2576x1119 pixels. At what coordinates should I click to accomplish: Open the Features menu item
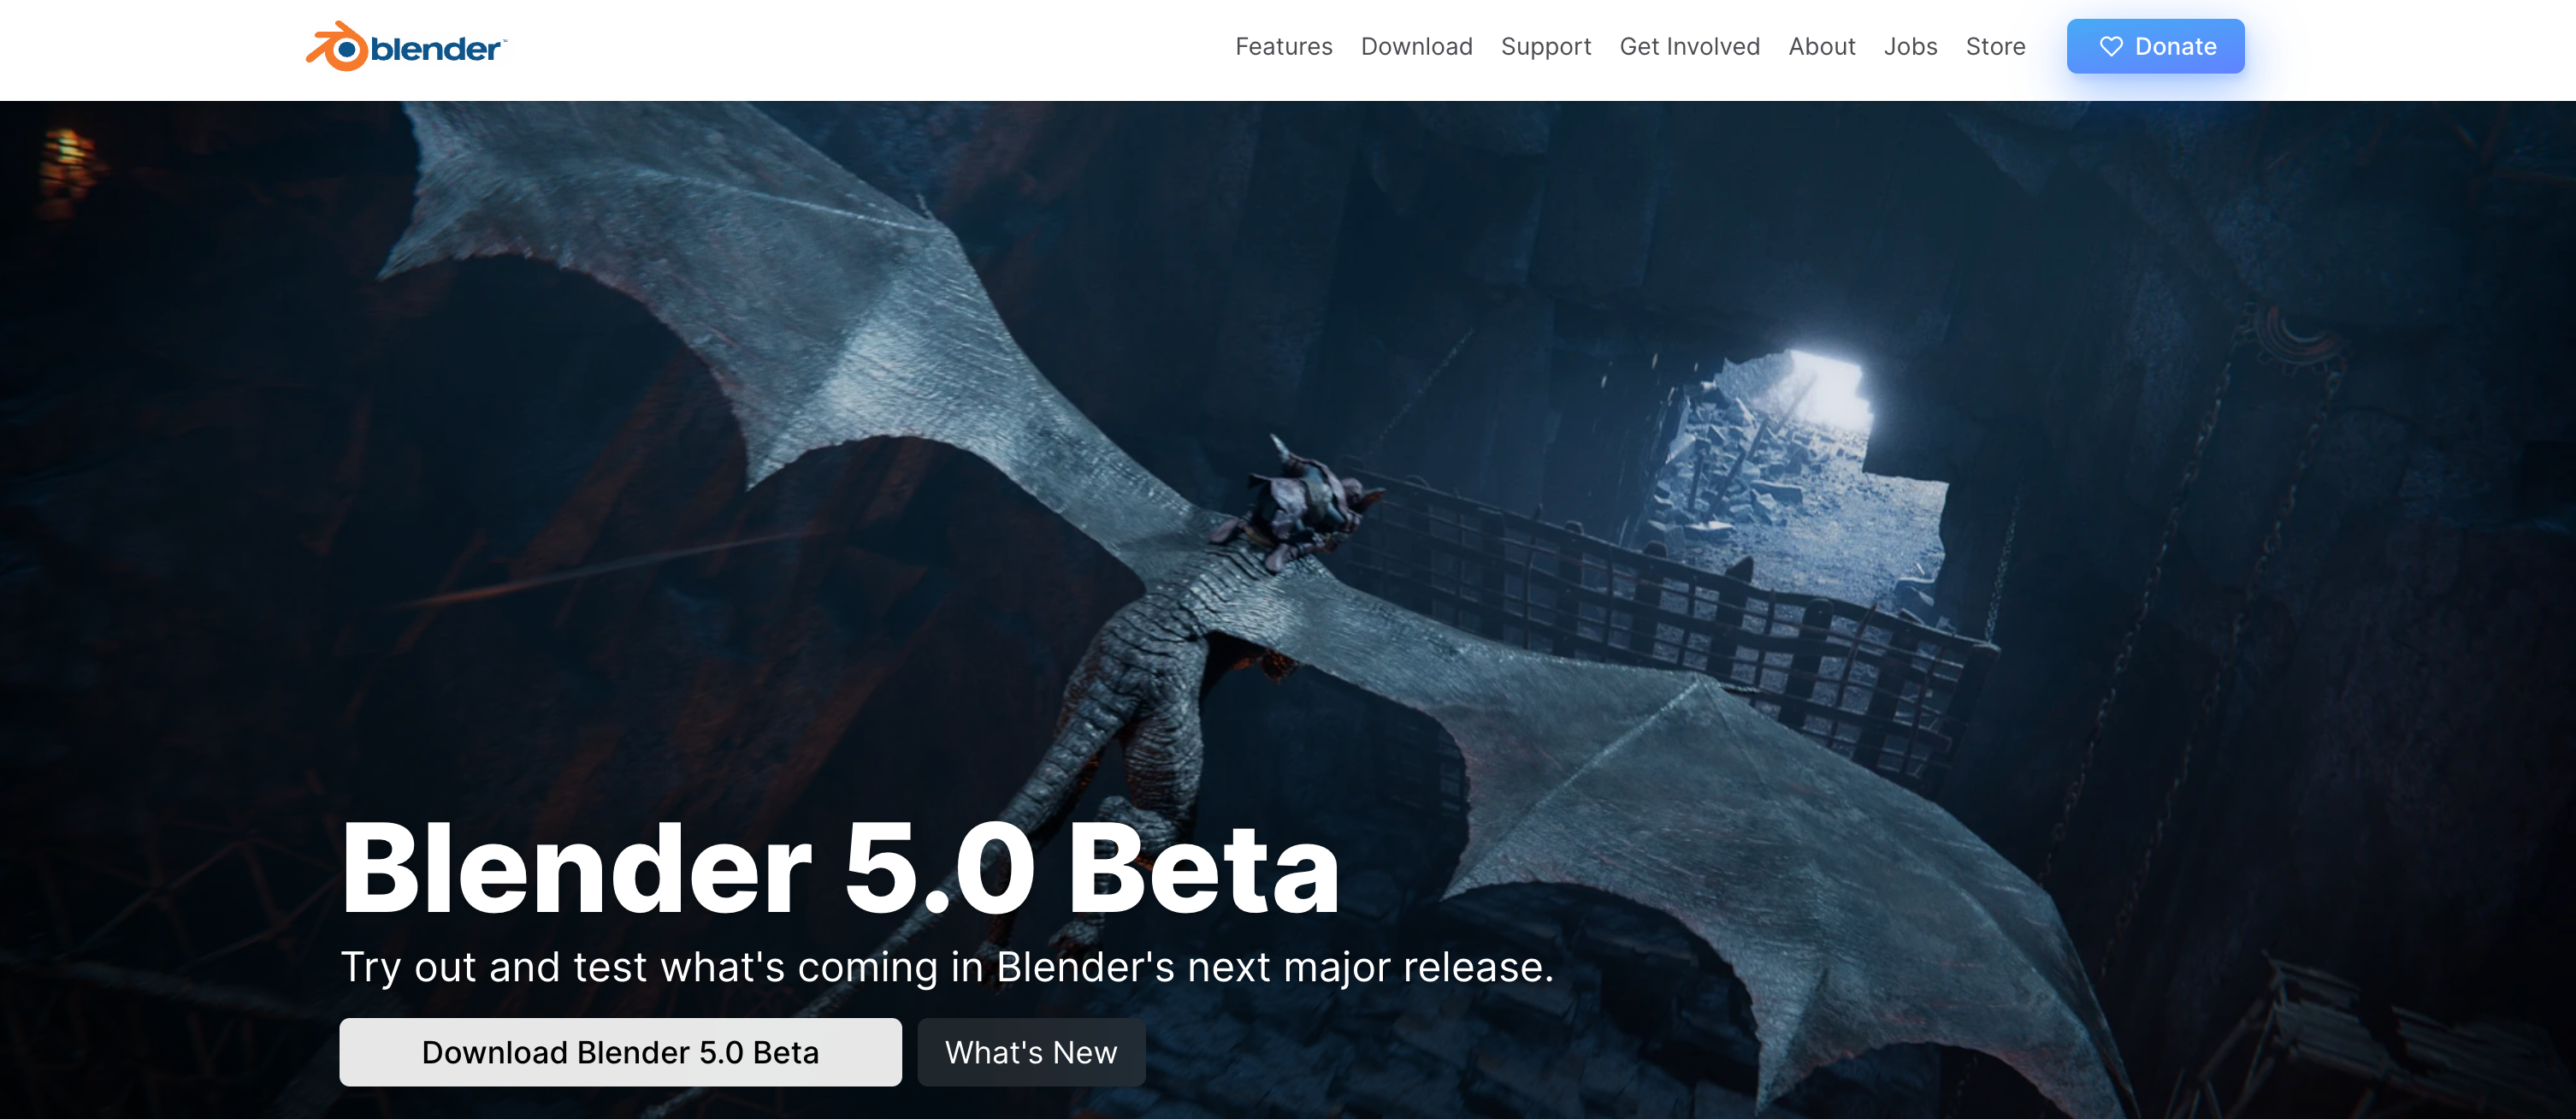coord(1283,47)
